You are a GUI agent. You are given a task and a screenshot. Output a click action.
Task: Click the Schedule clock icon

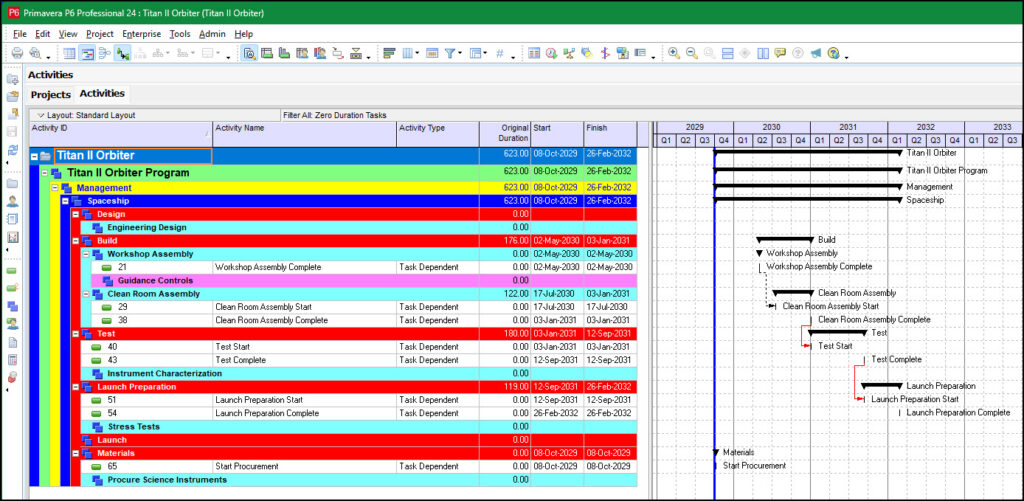click(x=552, y=54)
